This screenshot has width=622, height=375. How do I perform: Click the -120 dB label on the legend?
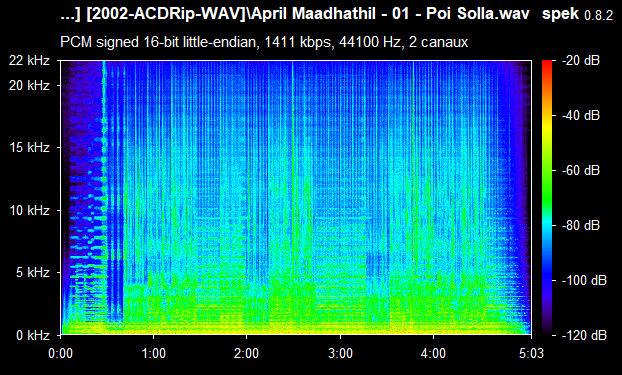coord(584,335)
